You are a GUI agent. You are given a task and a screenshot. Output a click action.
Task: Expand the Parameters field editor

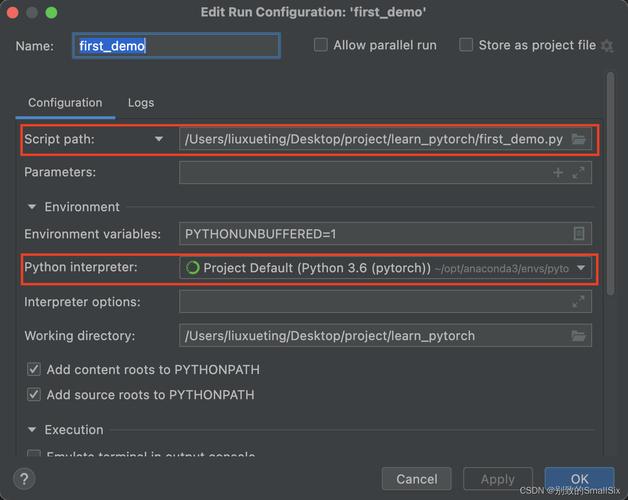point(578,173)
